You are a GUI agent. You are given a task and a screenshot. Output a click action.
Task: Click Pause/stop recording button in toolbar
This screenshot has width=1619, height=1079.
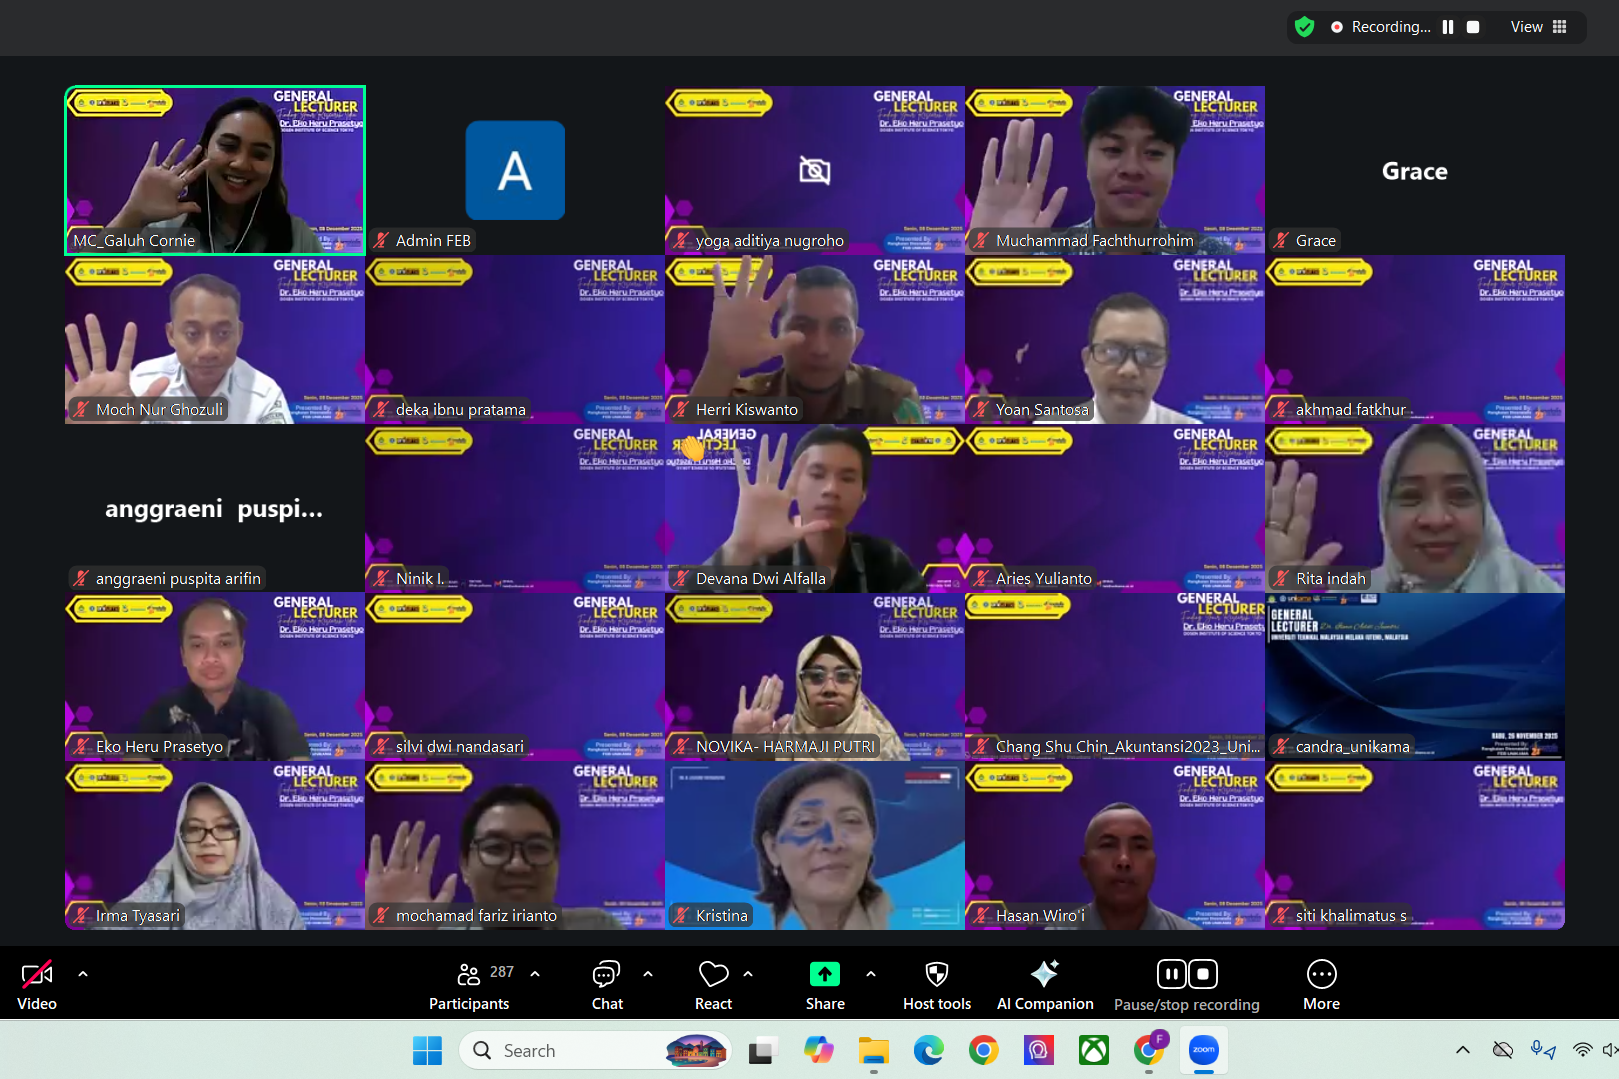(1186, 985)
